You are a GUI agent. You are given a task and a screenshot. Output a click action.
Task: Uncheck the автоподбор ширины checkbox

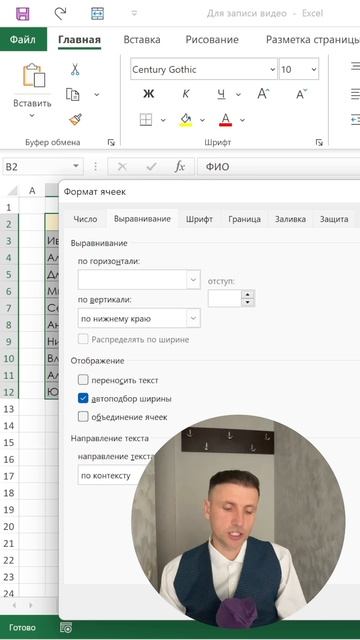pyautogui.click(x=83, y=398)
